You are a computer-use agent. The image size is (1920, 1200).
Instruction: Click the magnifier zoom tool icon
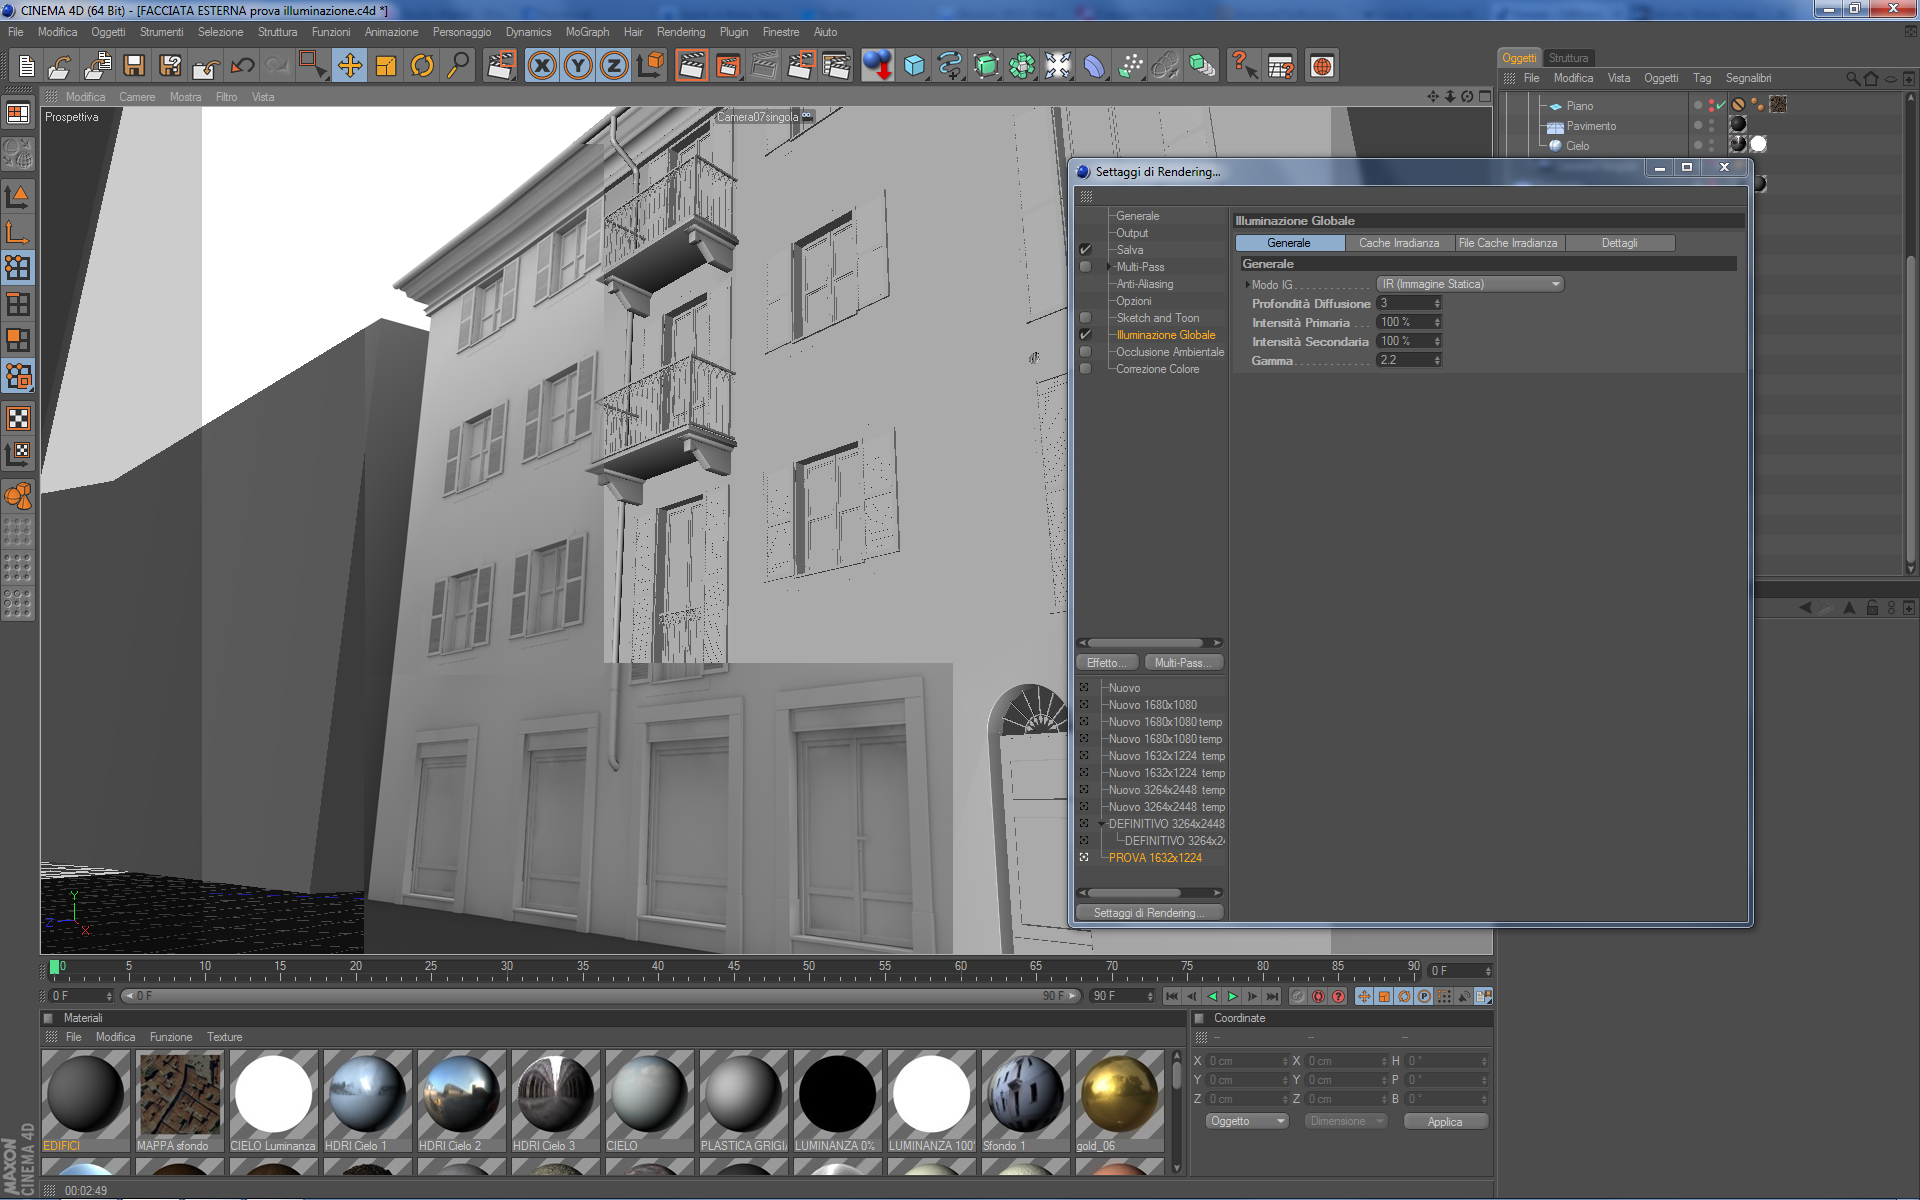(458, 66)
